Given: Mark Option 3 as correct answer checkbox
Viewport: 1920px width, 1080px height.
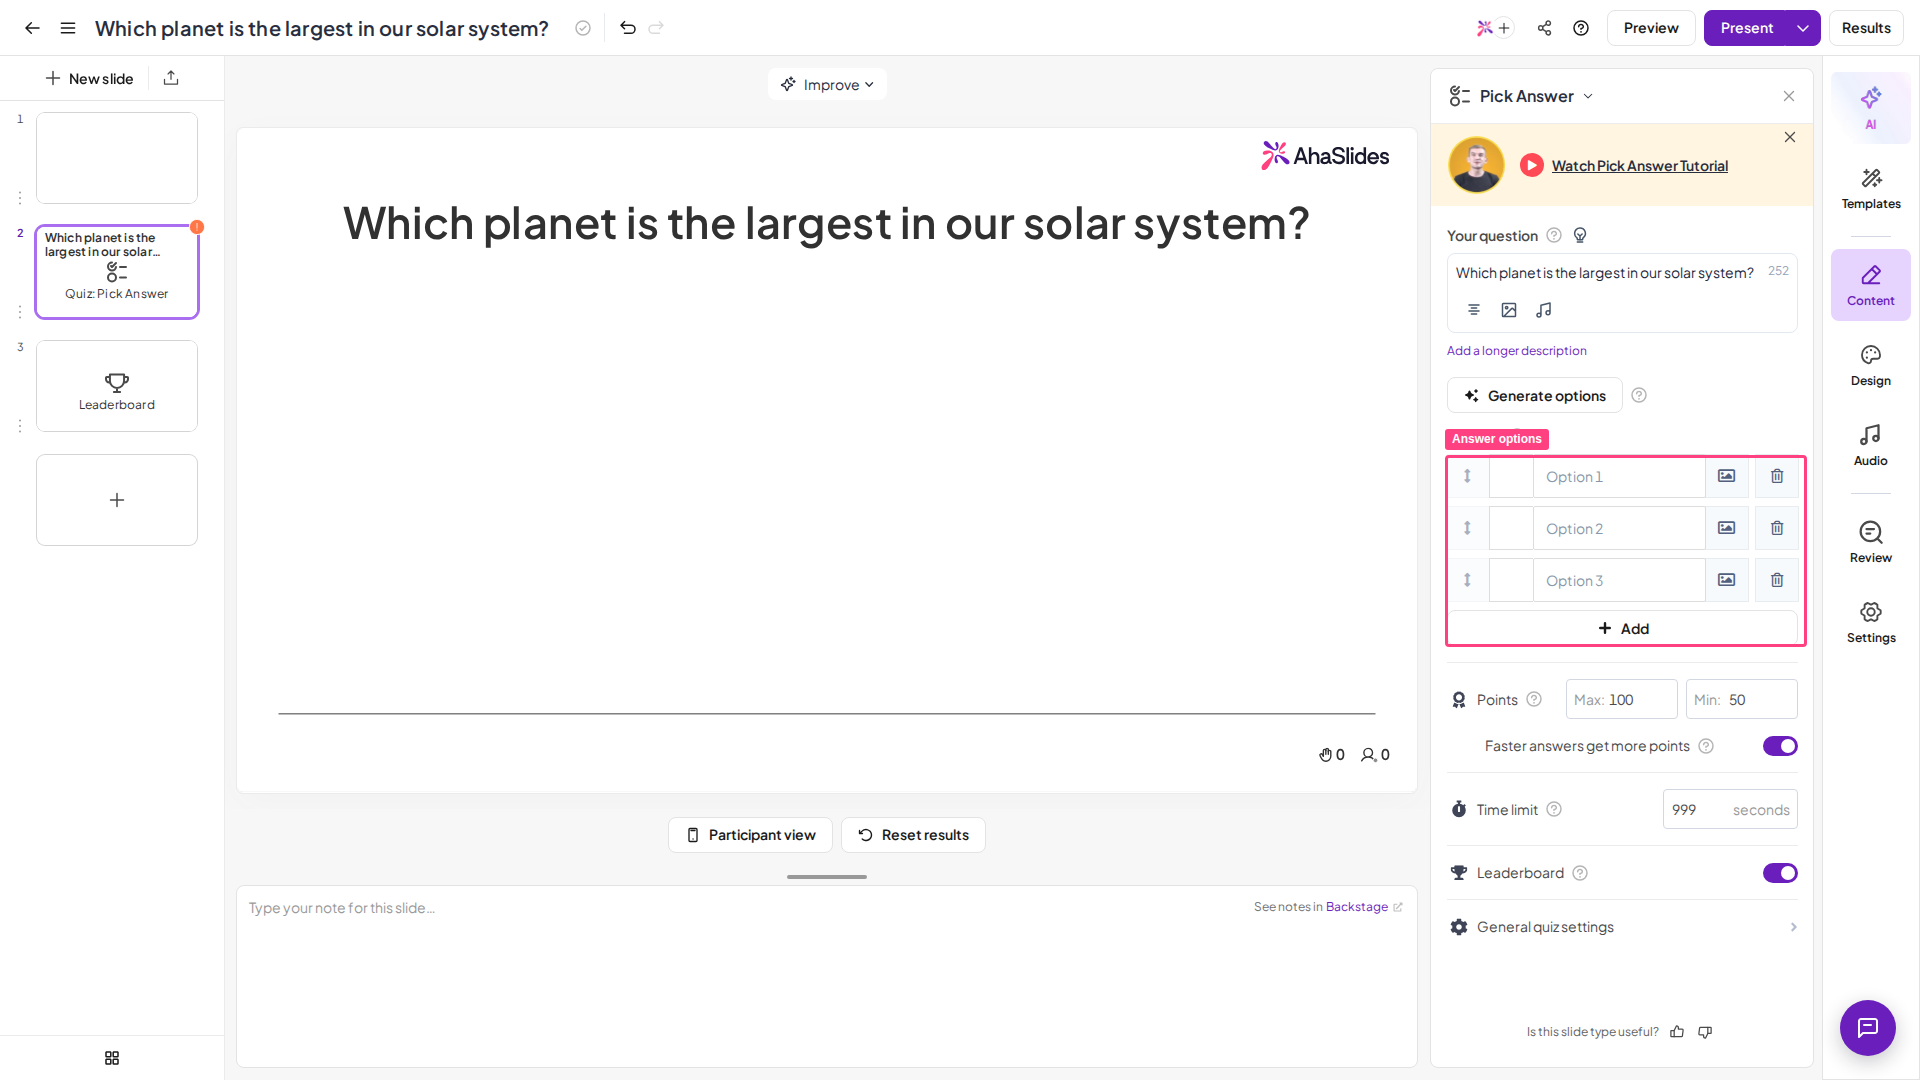Looking at the screenshot, I should coord(1511,580).
